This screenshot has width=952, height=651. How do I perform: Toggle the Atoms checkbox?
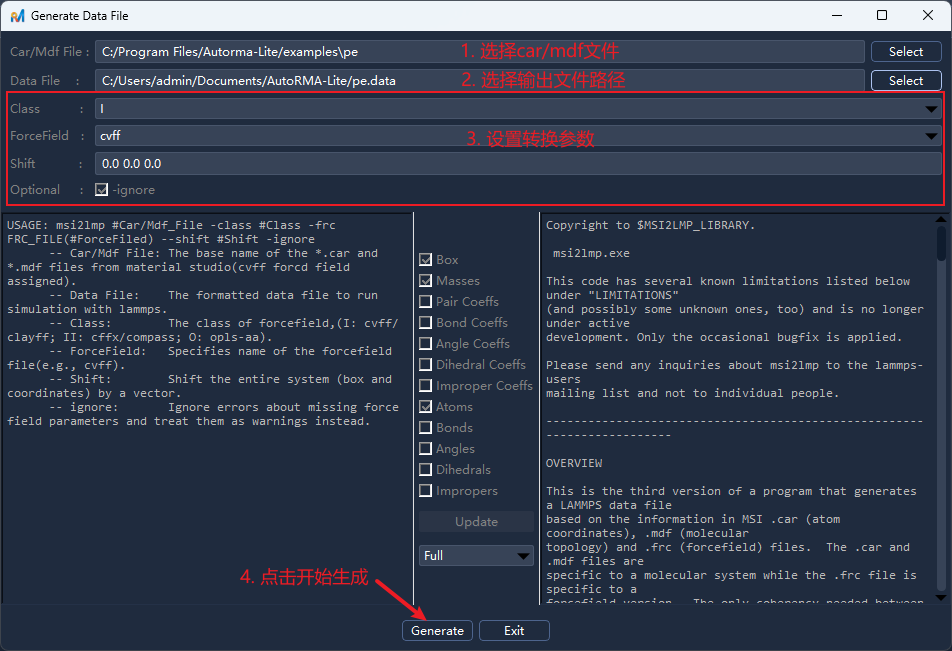[425, 406]
